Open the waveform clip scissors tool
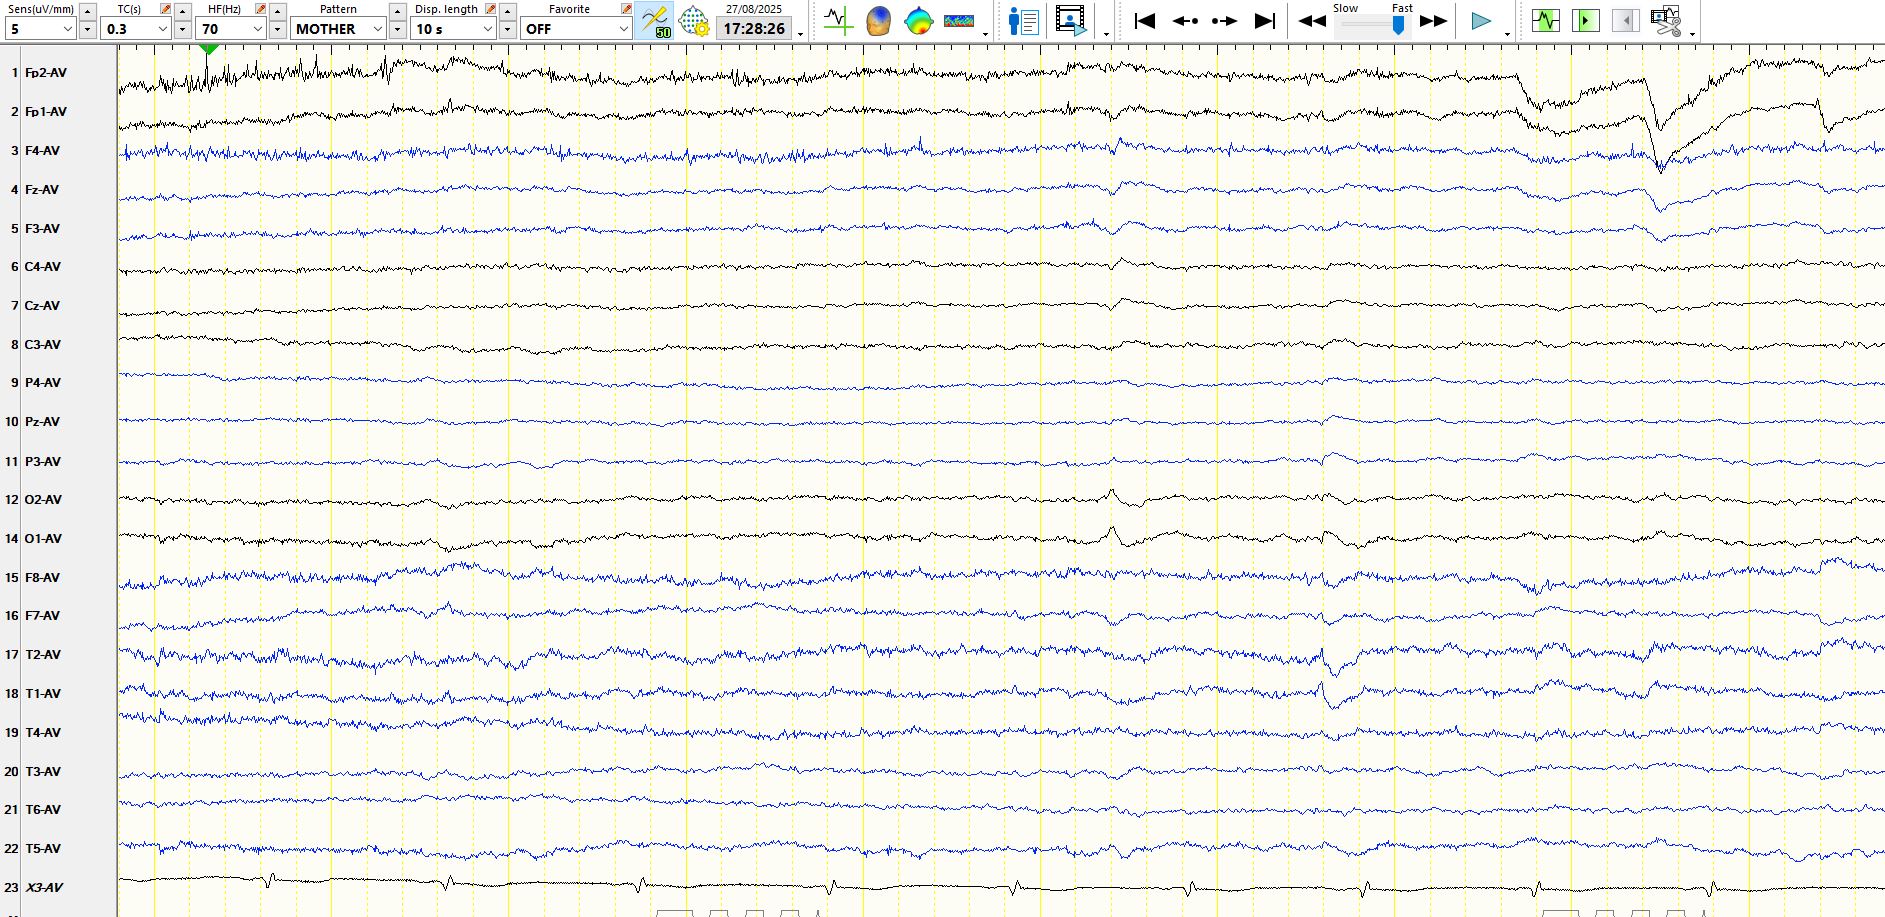Image resolution: width=1885 pixels, height=917 pixels. point(1667,21)
